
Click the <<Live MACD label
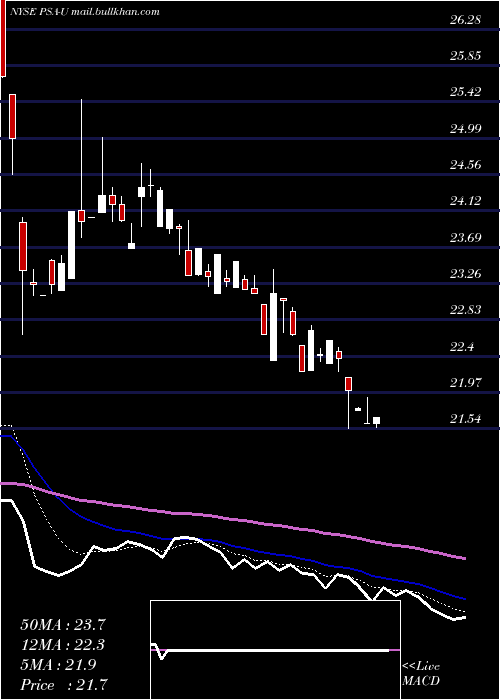421,674
